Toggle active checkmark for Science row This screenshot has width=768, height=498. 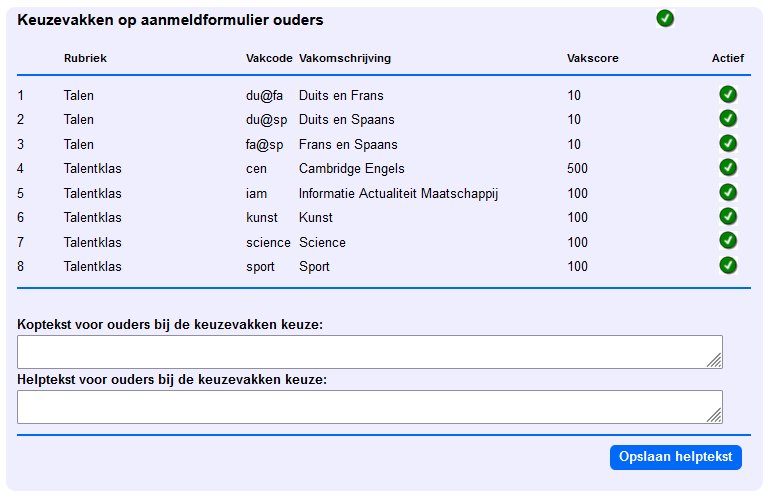tap(728, 241)
